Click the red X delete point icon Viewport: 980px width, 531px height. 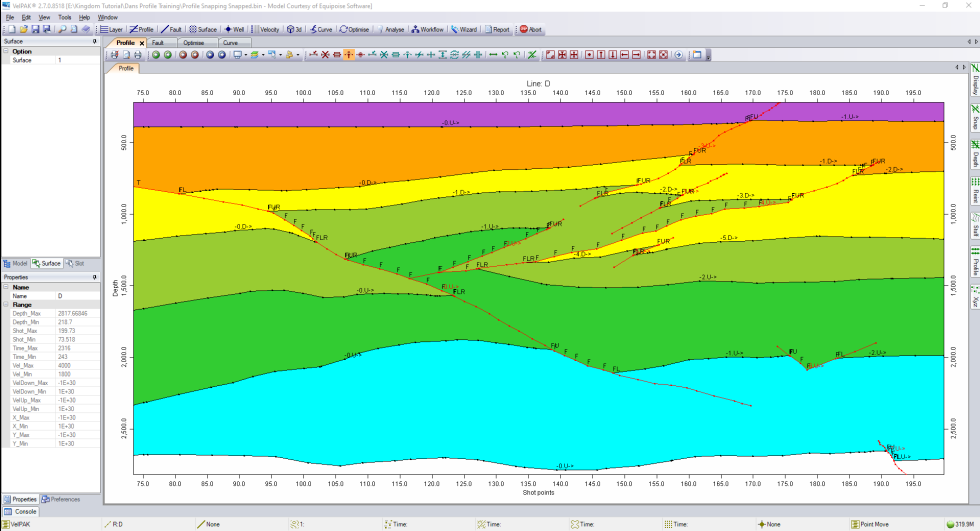(325, 55)
